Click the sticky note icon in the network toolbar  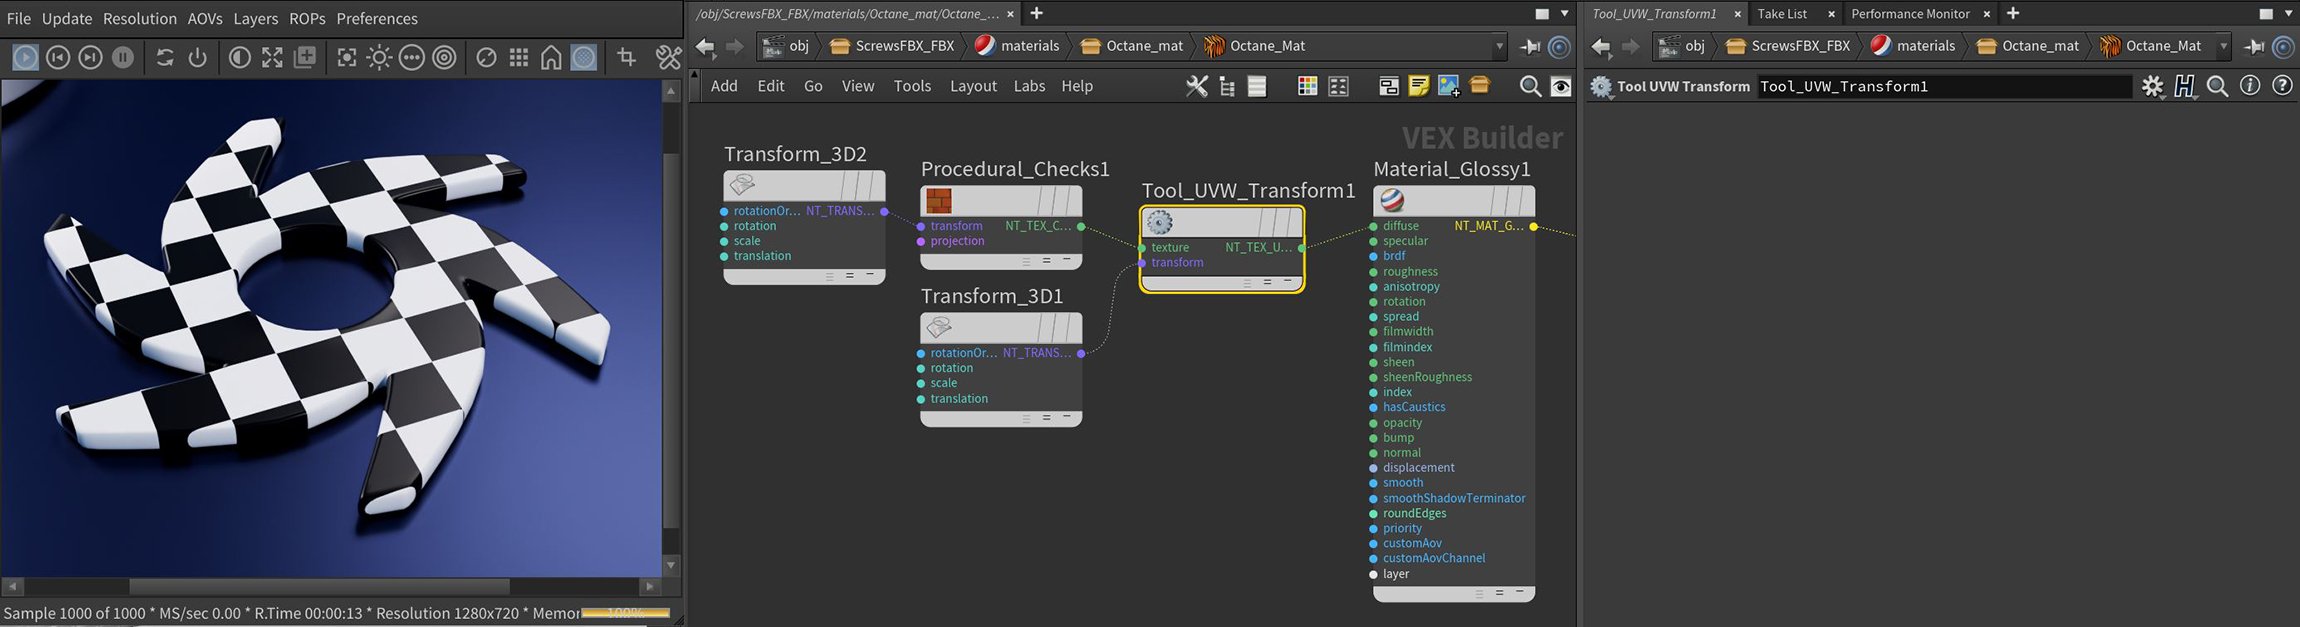[x=1418, y=86]
